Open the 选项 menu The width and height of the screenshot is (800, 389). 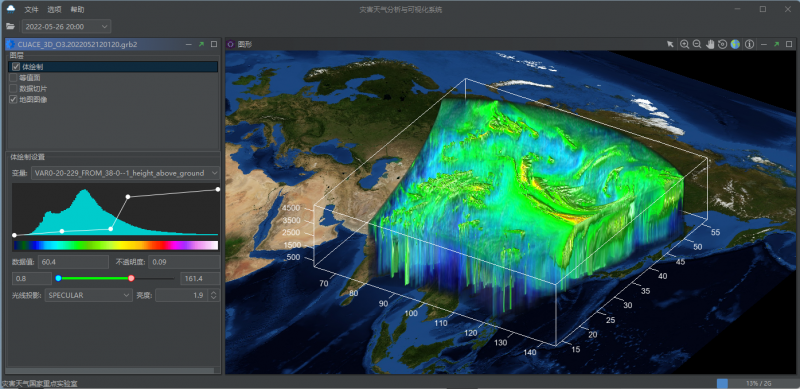(x=54, y=10)
